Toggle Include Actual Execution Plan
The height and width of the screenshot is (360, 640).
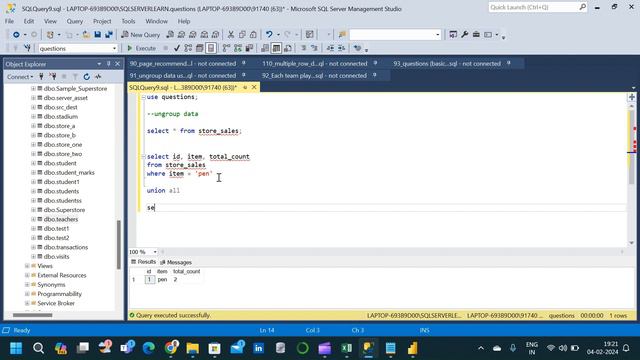[x=227, y=48]
